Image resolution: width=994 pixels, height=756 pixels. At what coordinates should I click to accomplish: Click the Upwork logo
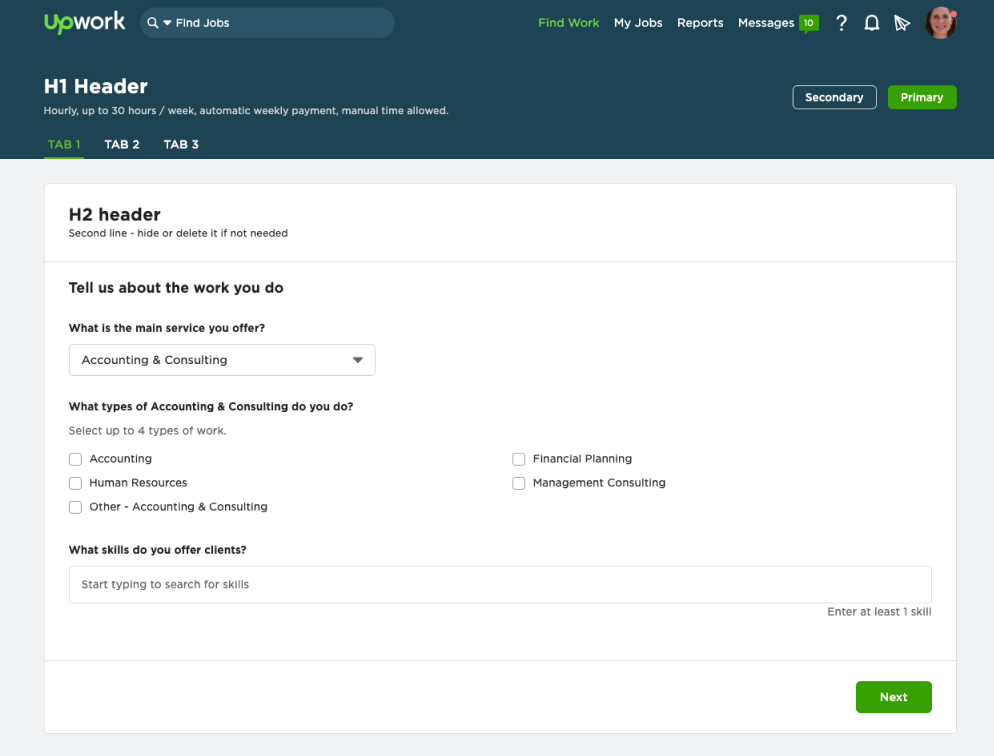85,23
